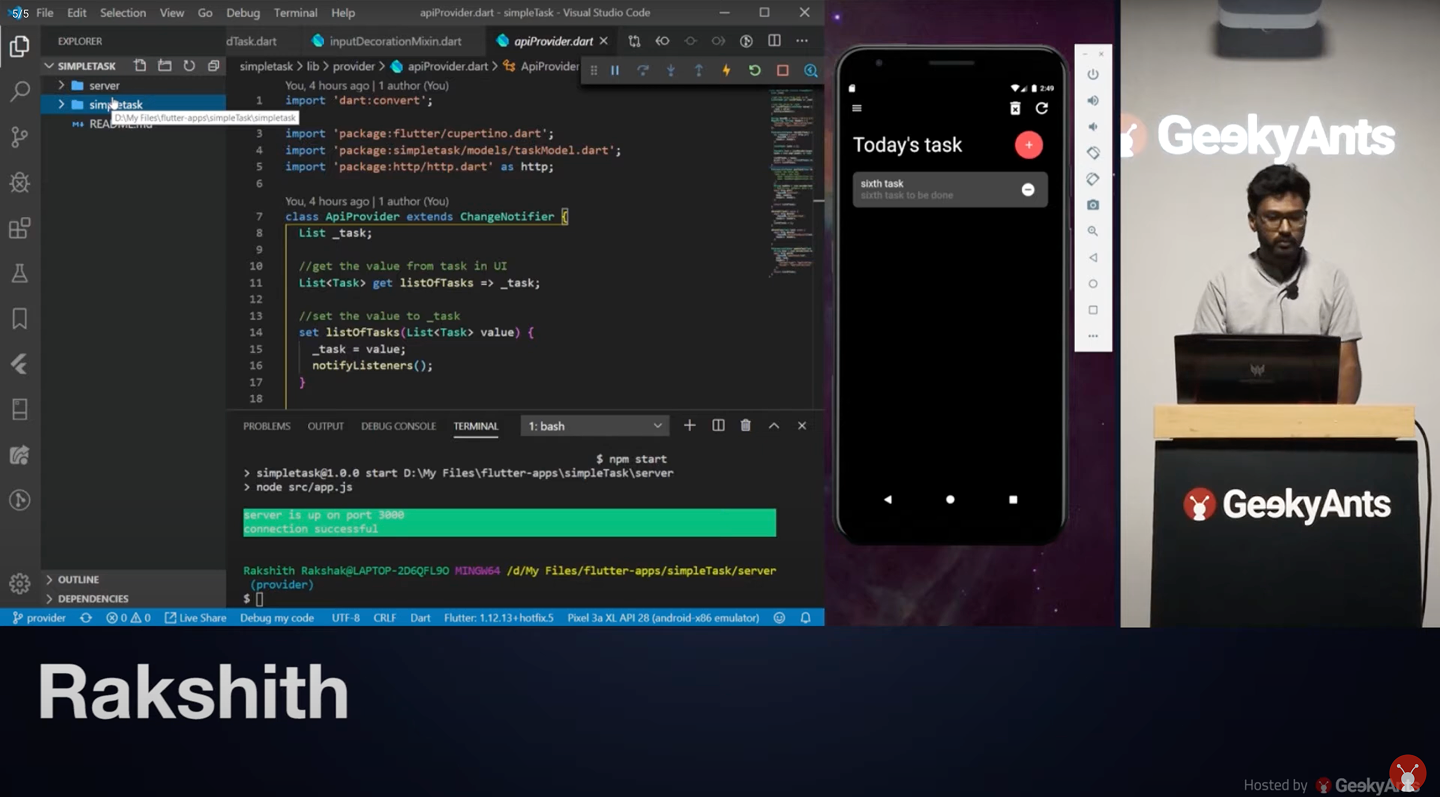
Task: Open the Source Control view
Action: tap(20, 137)
